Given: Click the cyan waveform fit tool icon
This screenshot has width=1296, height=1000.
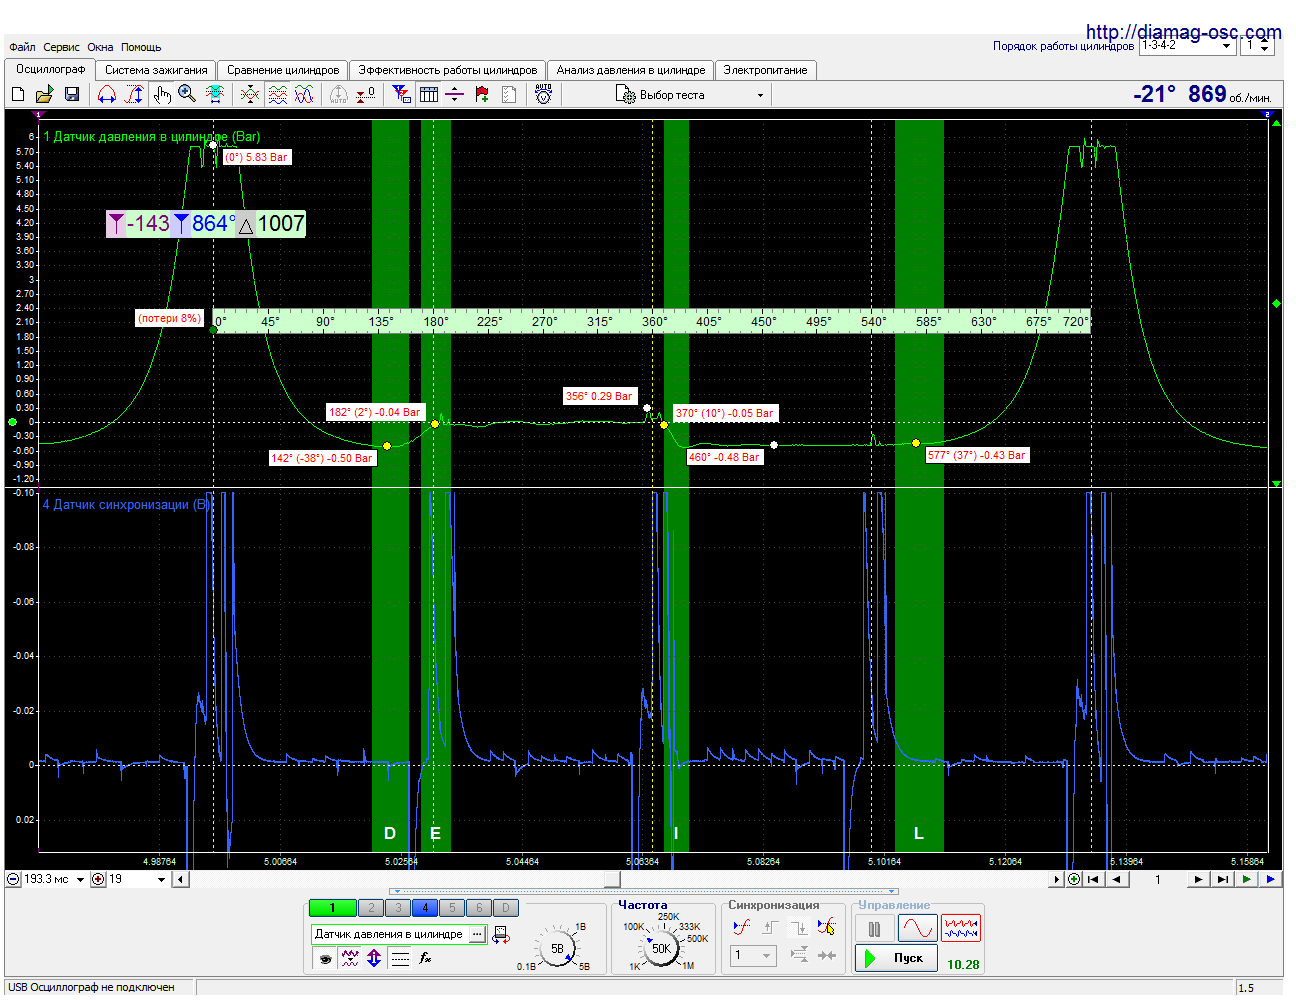Looking at the screenshot, I should 215,94.
